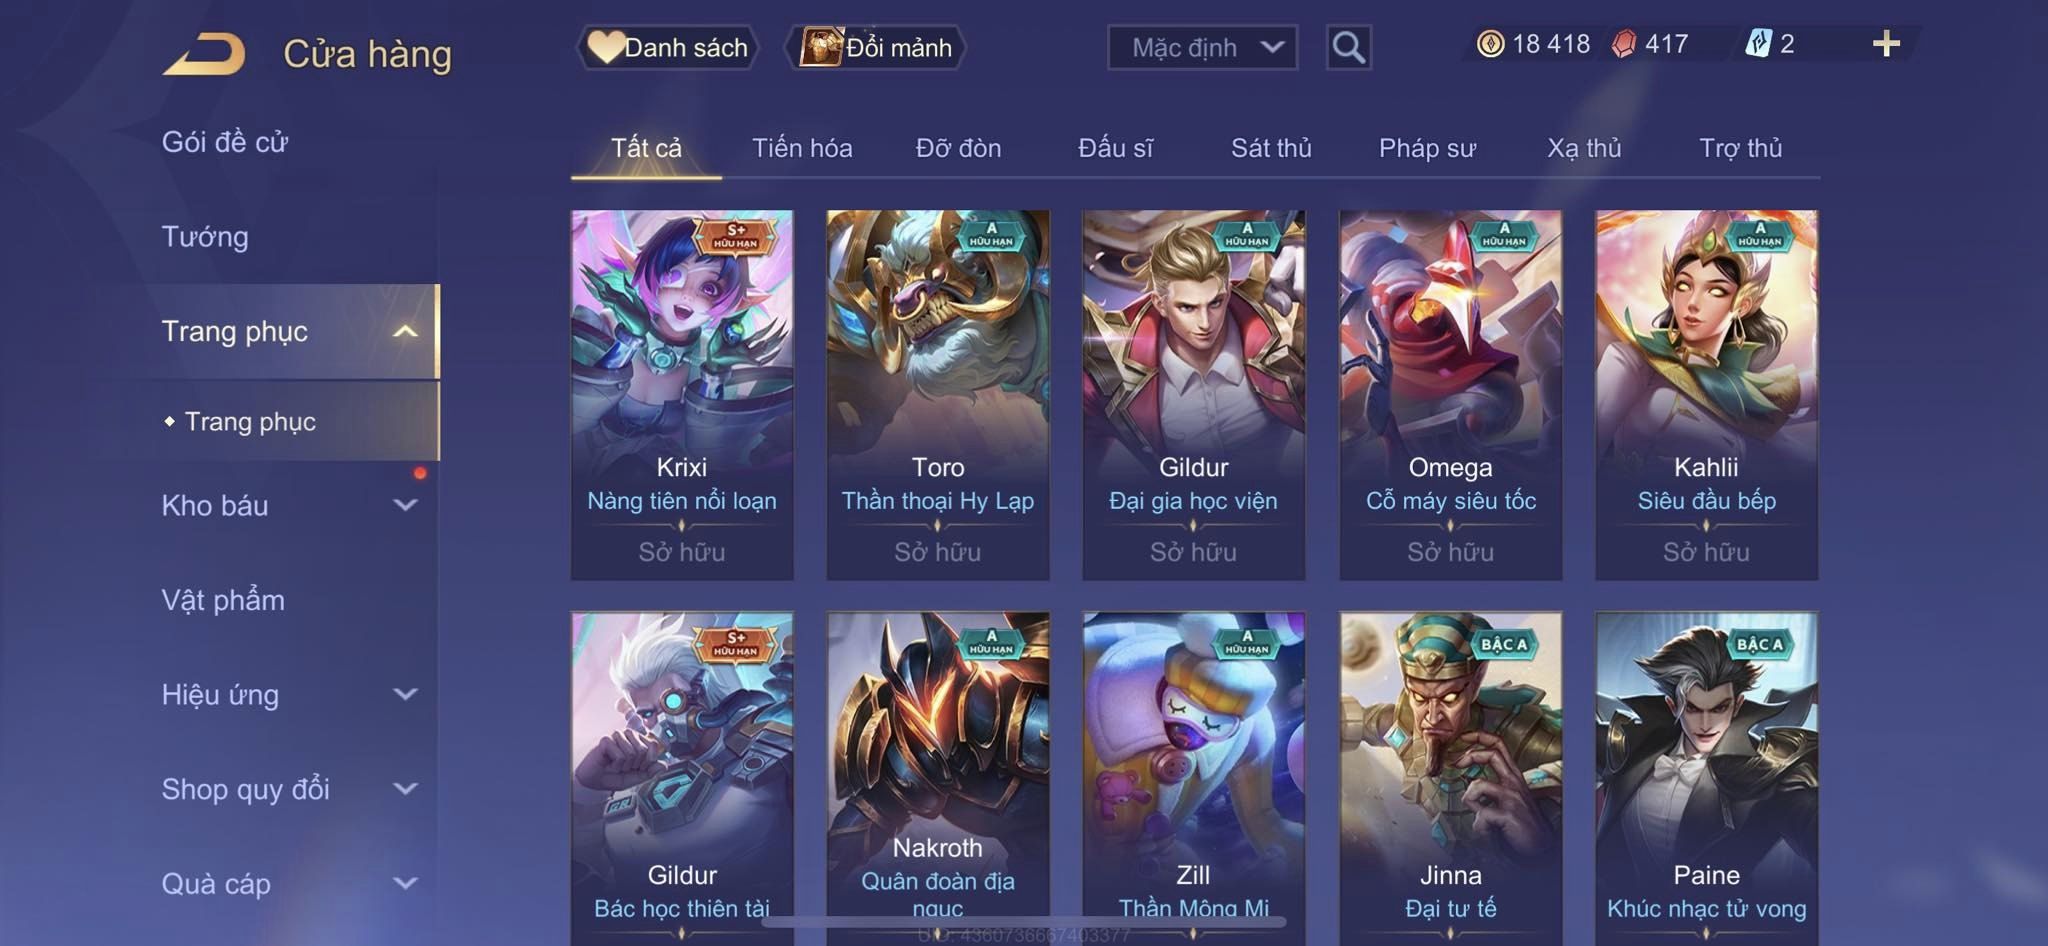Select Omega Cỗ máy siêu tốc skin
Image resolution: width=2048 pixels, height=946 pixels.
(x=1450, y=395)
